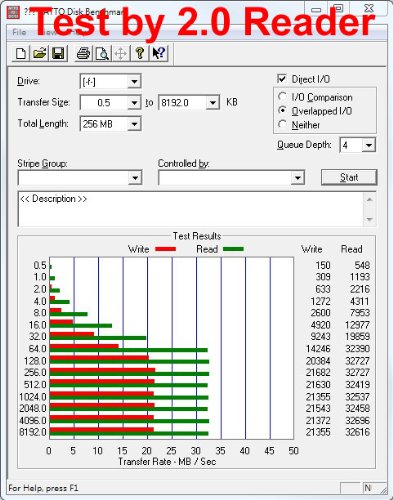Open Print Preview toolbar icon
The width and height of the screenshot is (393, 500).
[102, 53]
